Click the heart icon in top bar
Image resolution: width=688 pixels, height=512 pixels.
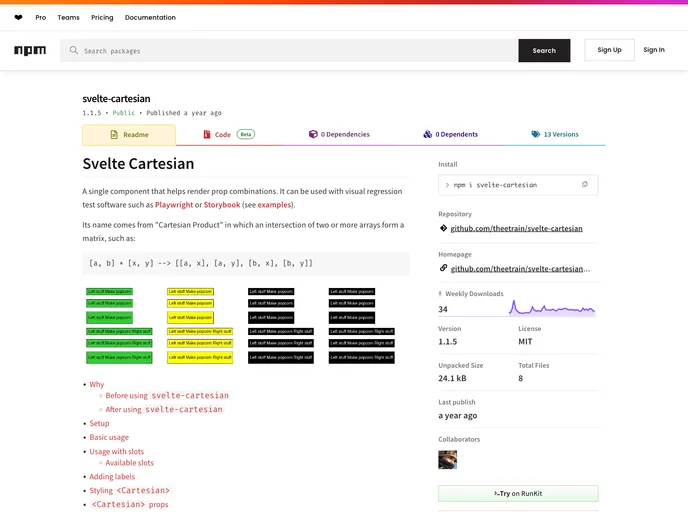tap(18, 18)
